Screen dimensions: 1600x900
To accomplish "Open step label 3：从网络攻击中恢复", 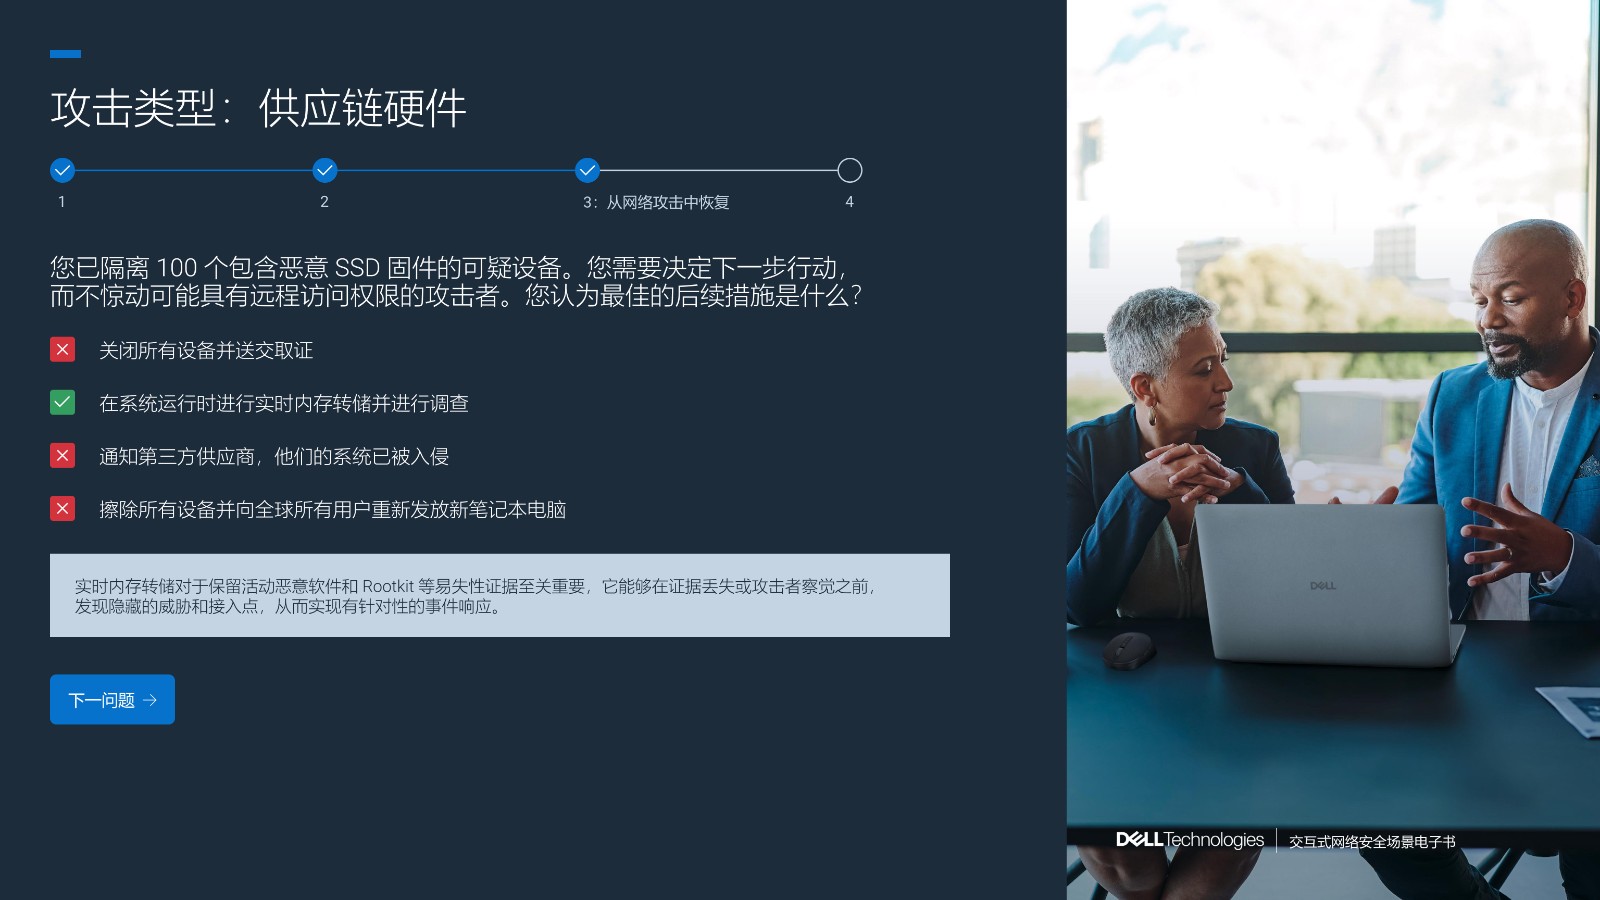I will [x=656, y=202].
